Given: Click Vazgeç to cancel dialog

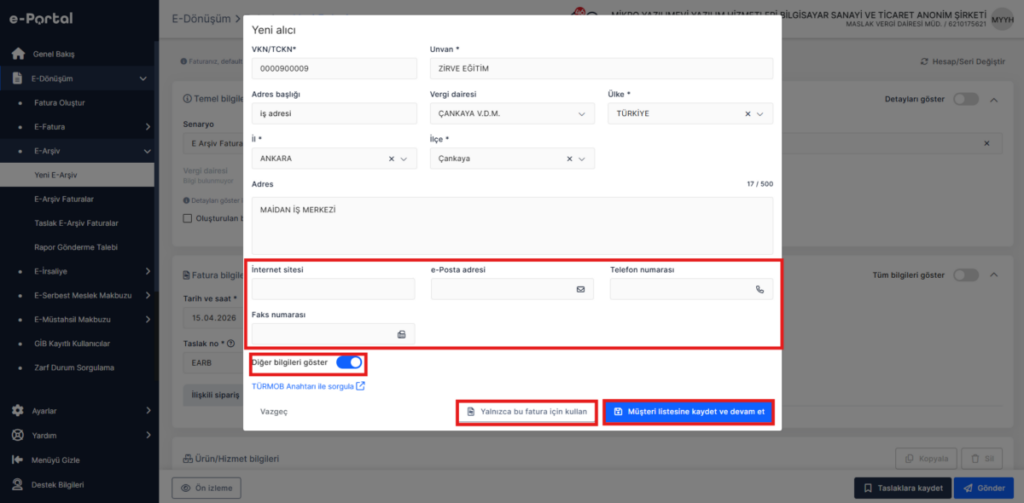Looking at the screenshot, I should coord(274,412).
